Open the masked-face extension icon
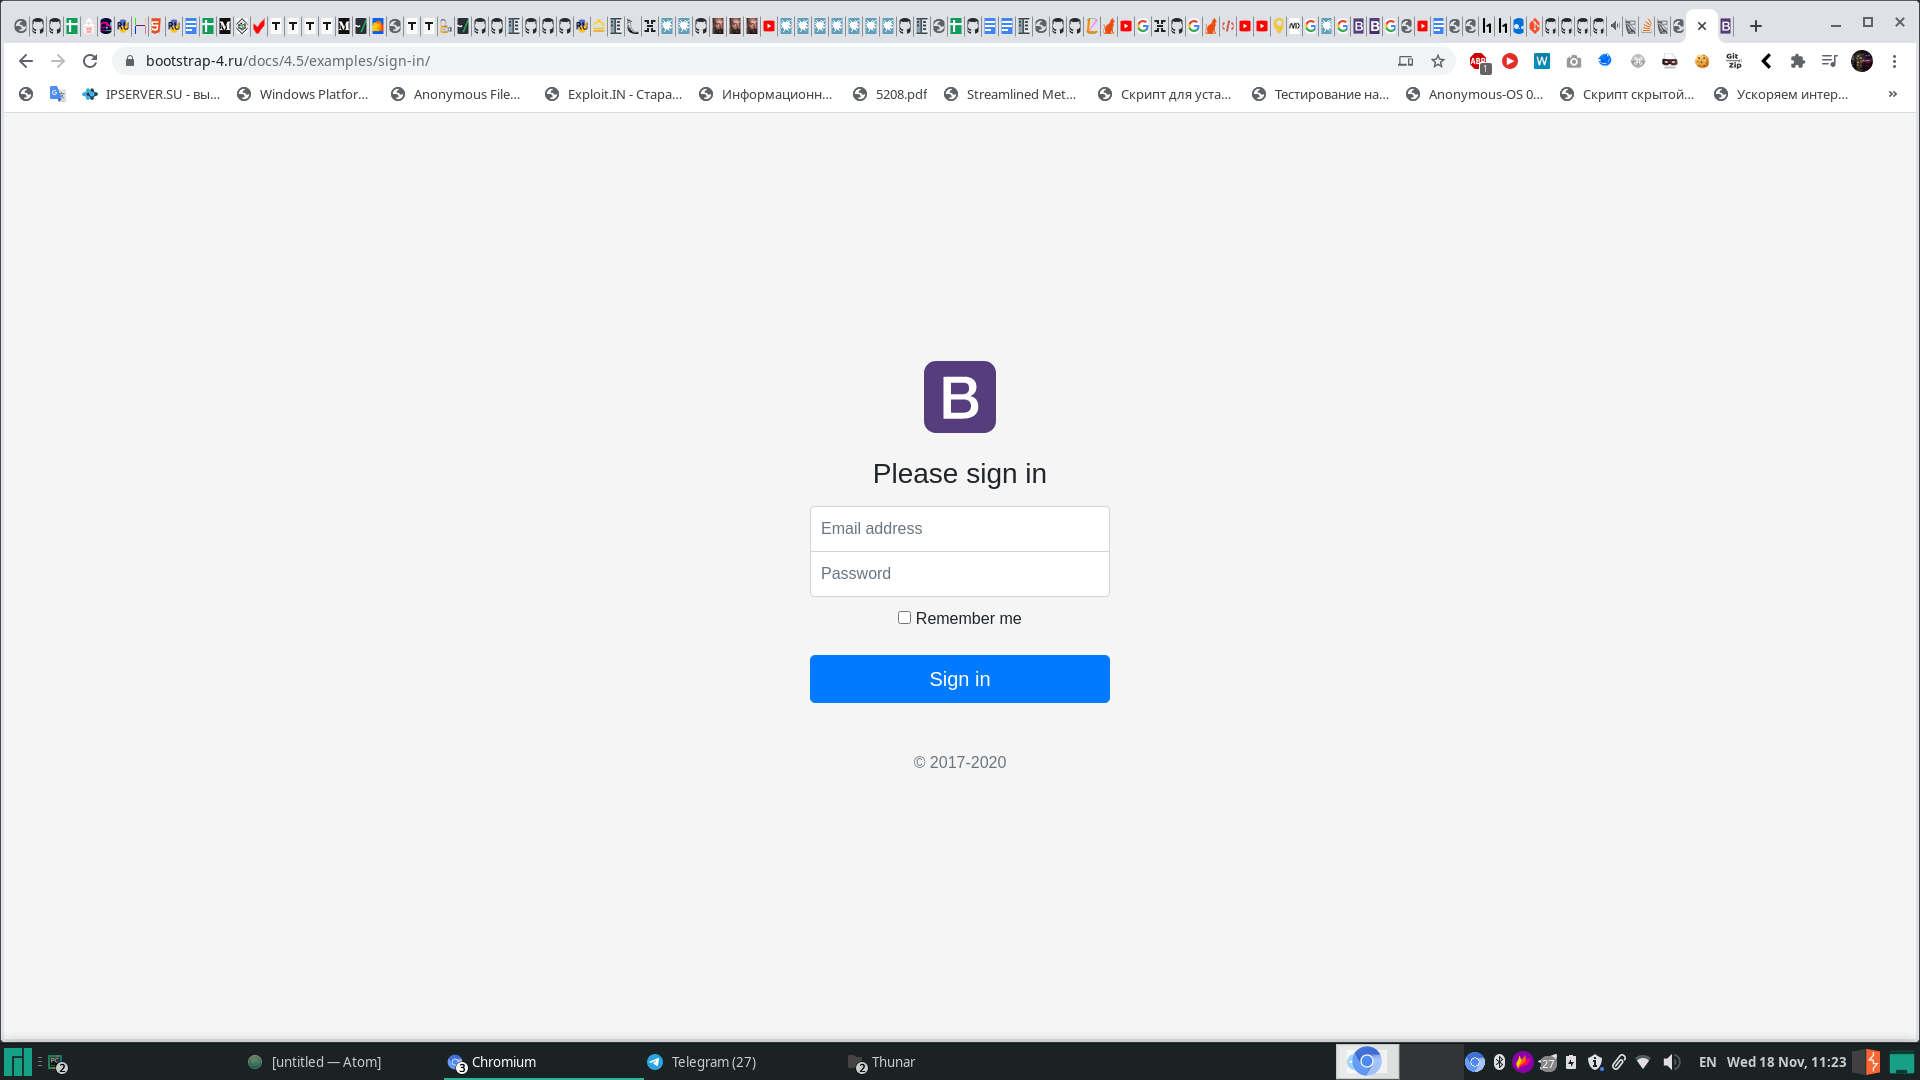 pos(1670,61)
